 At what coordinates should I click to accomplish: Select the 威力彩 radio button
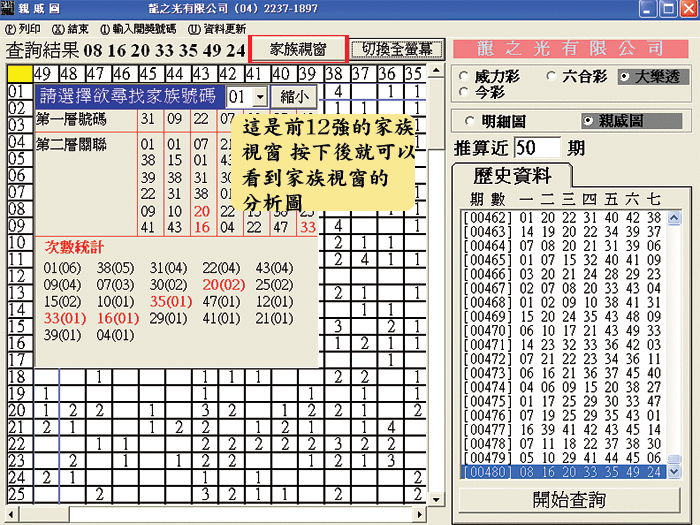[490, 77]
